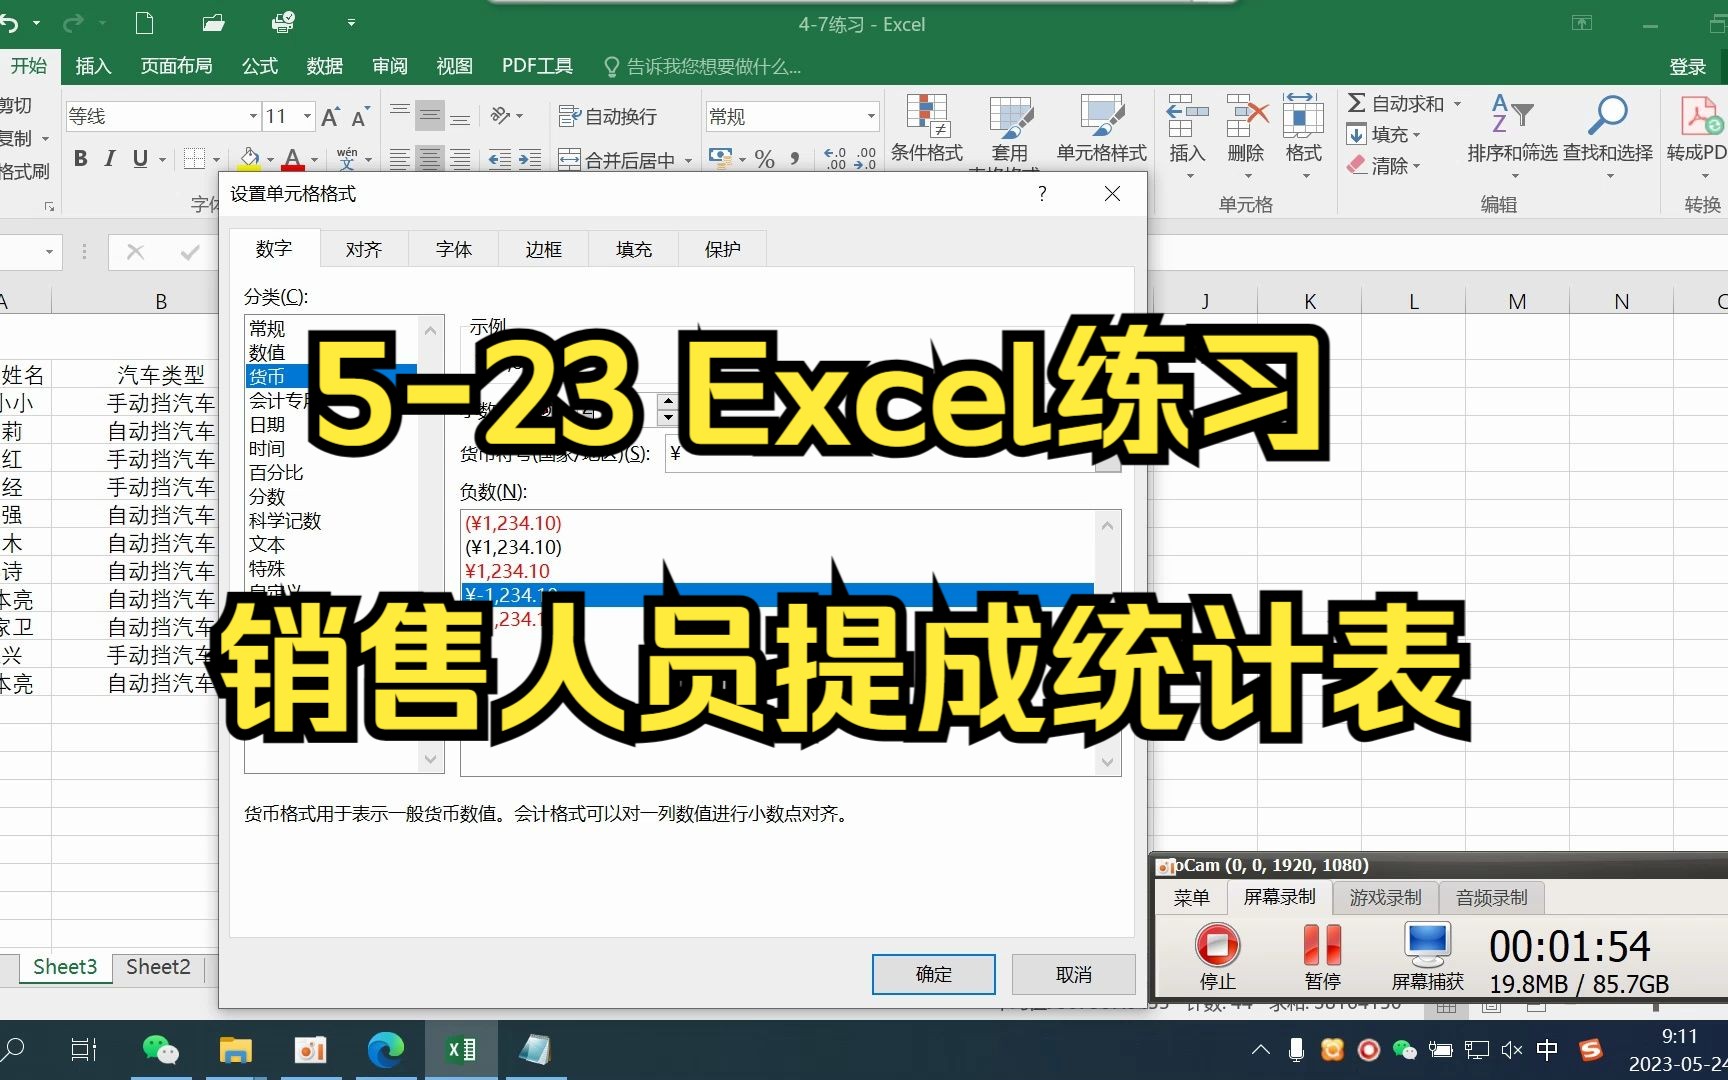
Task: Decrease font size with small A icon
Action: pos(360,116)
